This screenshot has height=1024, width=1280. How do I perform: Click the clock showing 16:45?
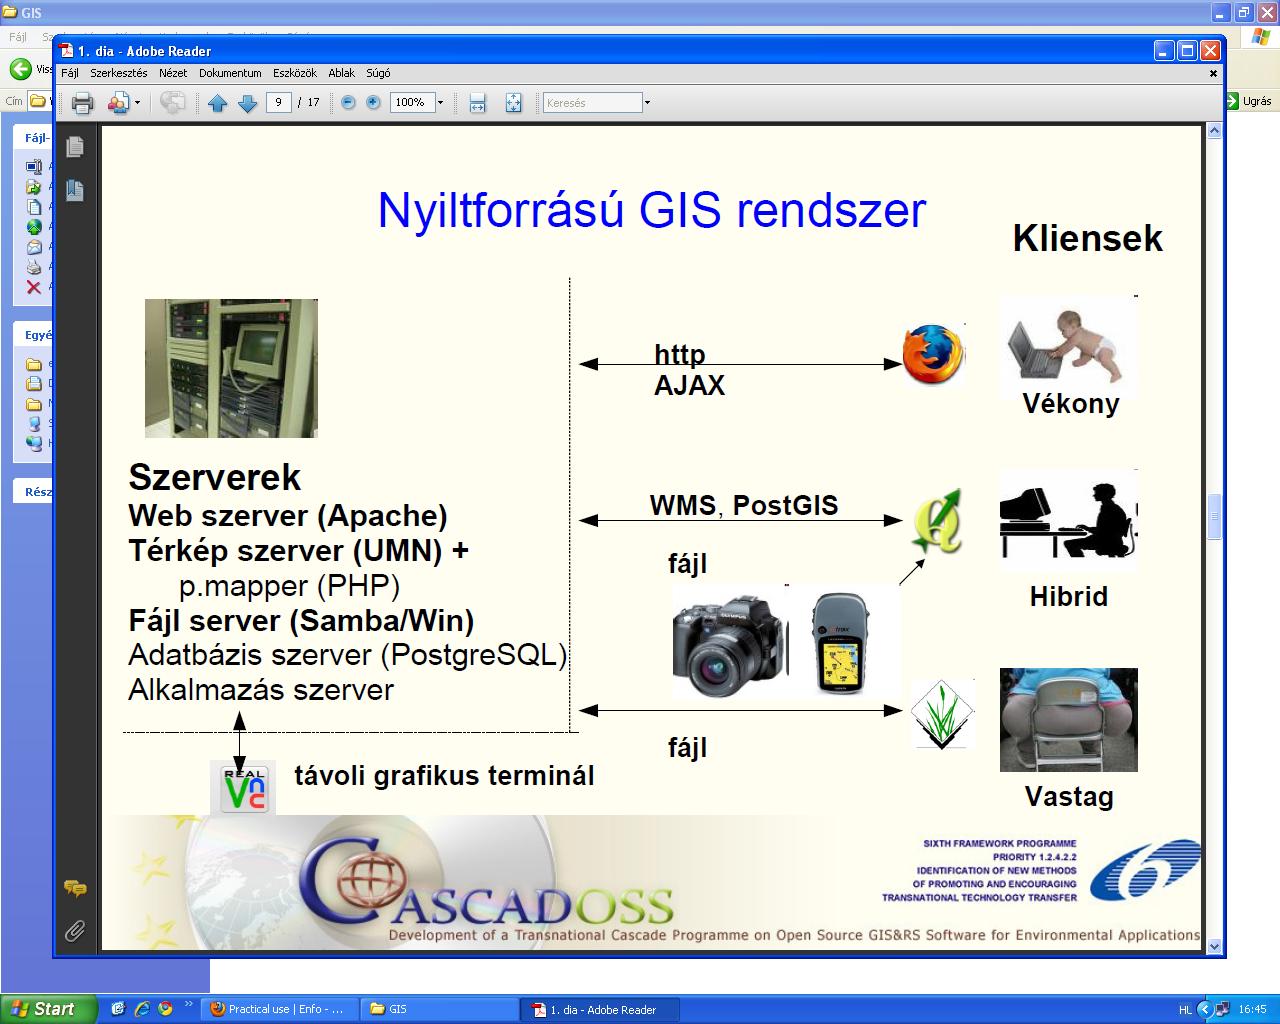point(1253,1010)
